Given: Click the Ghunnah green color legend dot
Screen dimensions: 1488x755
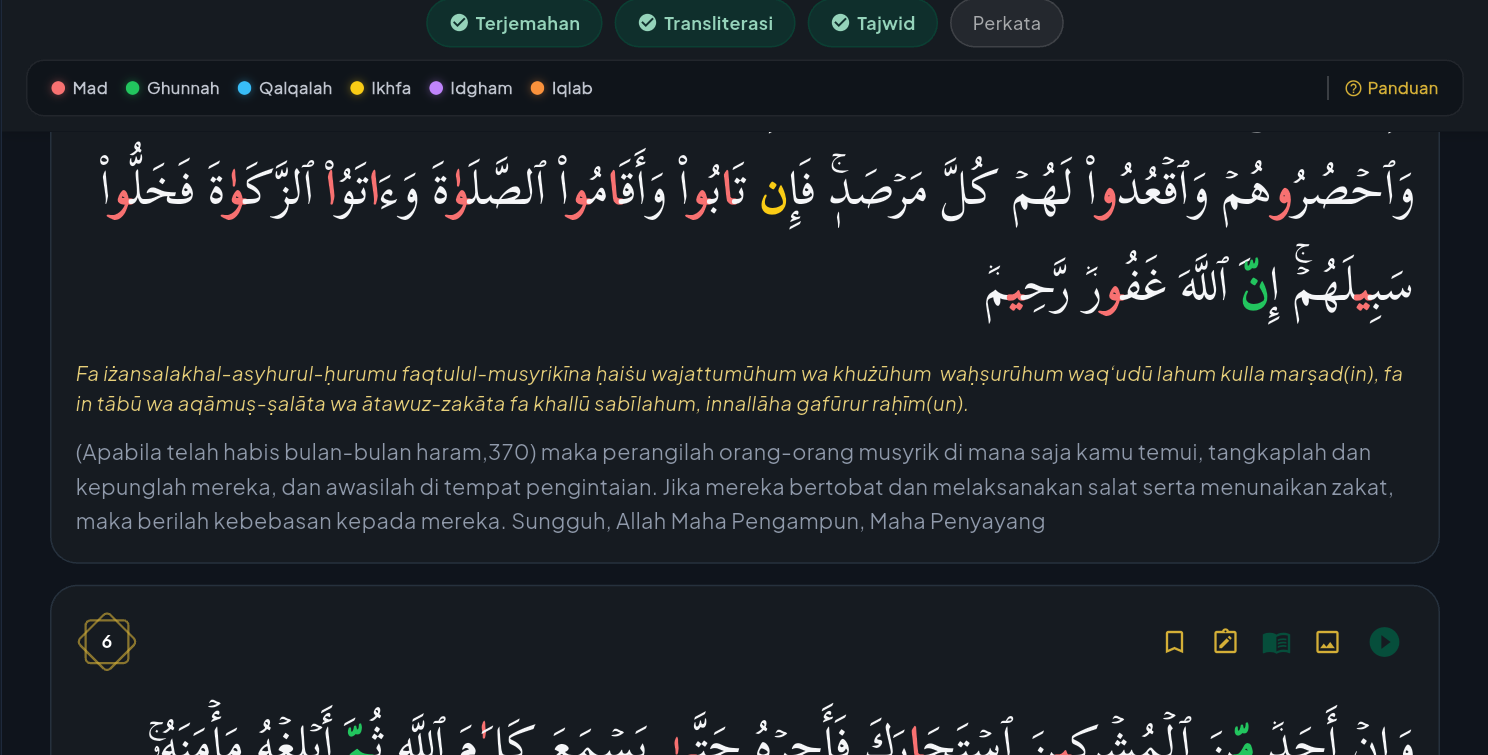Looking at the screenshot, I should (132, 88).
